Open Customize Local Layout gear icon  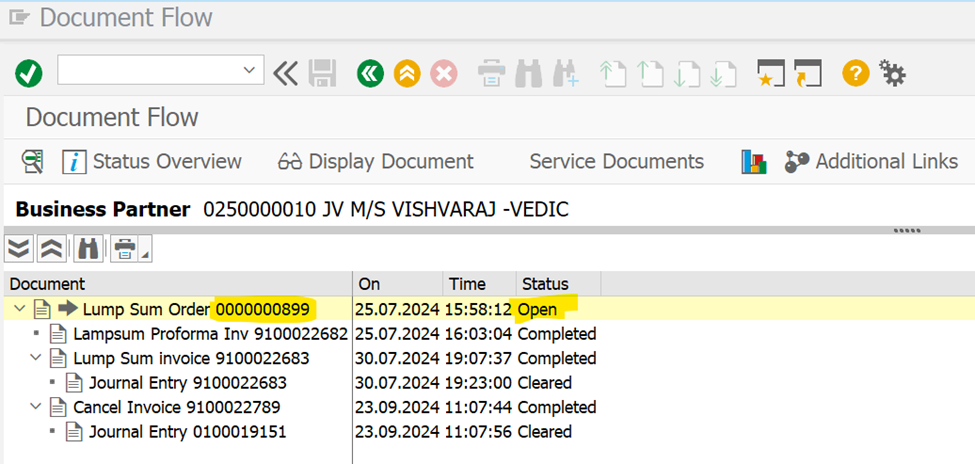click(x=892, y=73)
